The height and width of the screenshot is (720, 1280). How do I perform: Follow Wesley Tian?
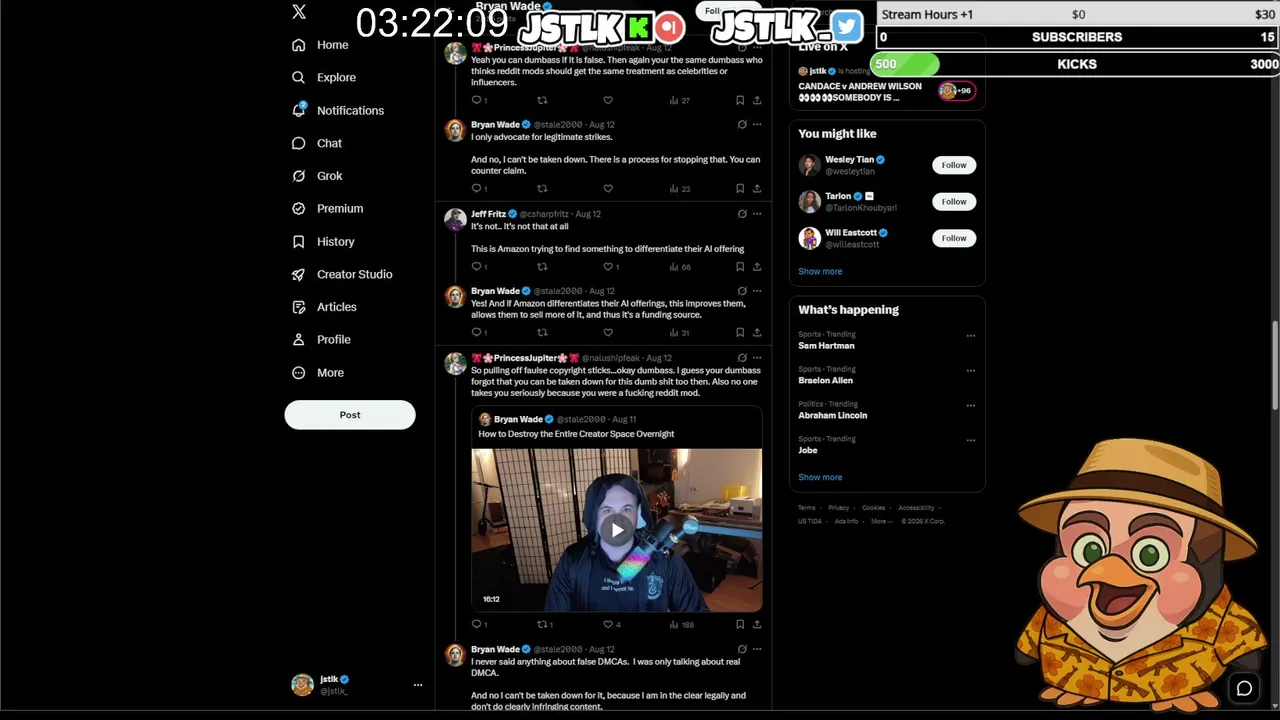pos(954,165)
